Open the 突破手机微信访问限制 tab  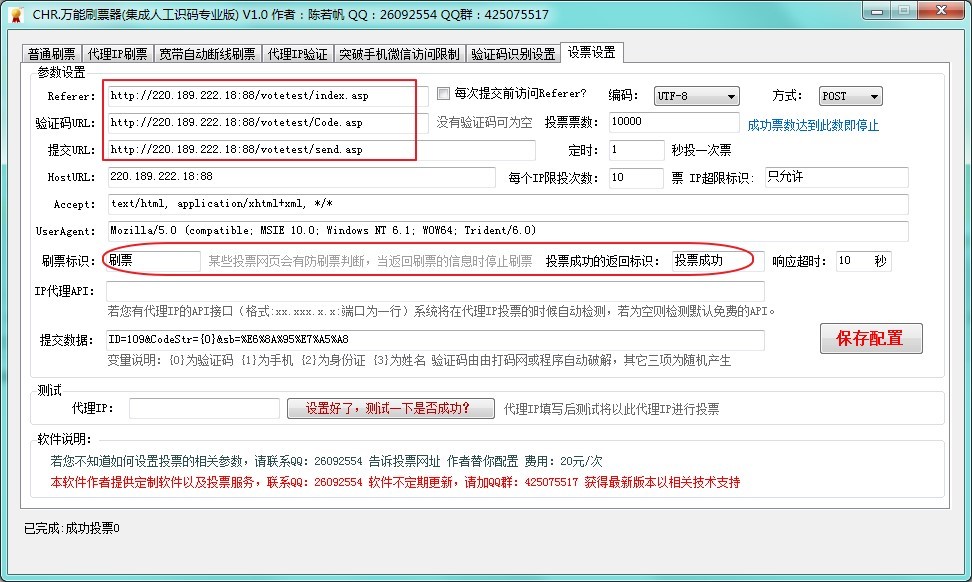(399, 54)
